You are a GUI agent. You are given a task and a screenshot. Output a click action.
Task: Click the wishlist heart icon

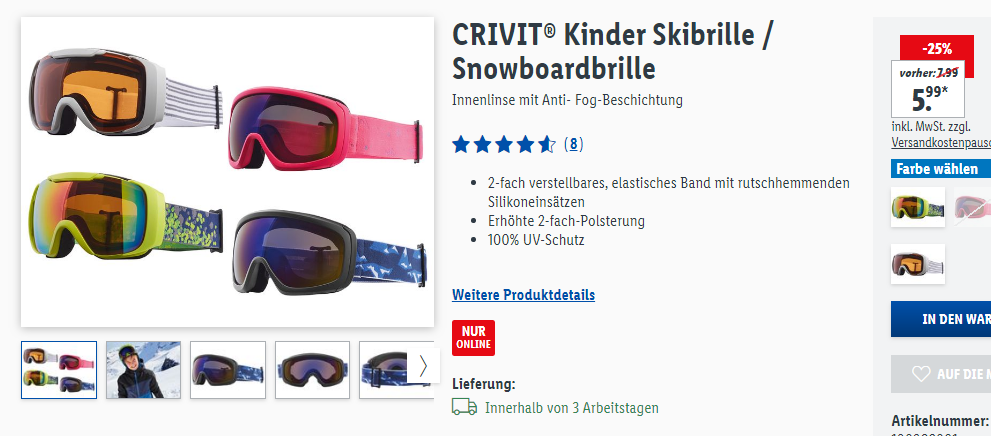pos(921,374)
